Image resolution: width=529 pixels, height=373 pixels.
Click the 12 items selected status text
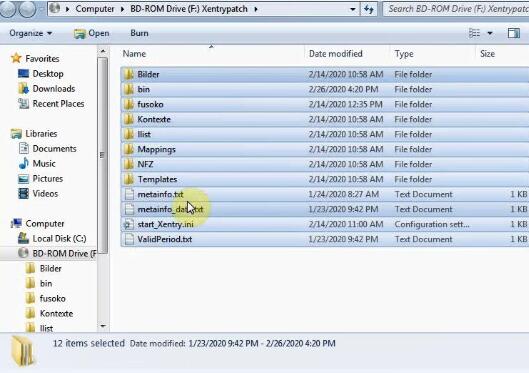click(89, 343)
